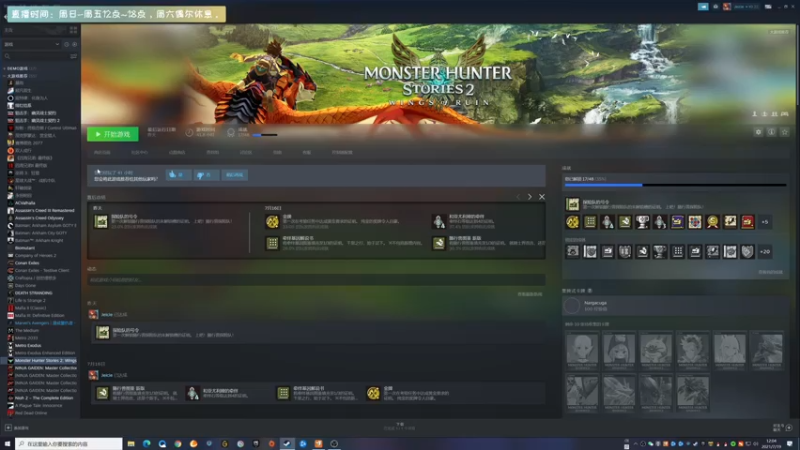Switch library sidebar to grid view
This screenshot has height=450, width=800.
[73, 30]
